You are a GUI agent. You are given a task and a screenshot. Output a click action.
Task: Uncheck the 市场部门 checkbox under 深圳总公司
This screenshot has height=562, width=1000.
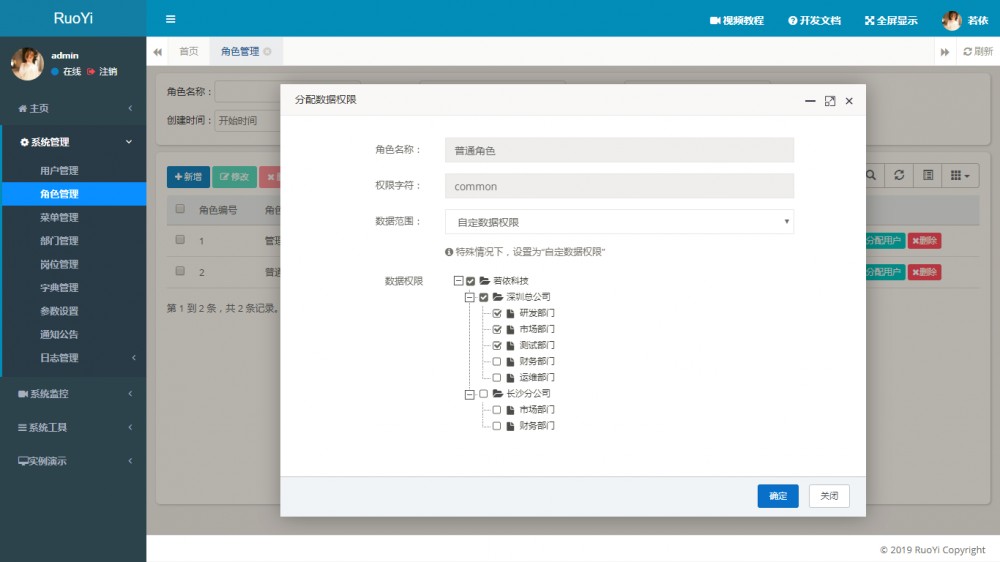tap(497, 329)
